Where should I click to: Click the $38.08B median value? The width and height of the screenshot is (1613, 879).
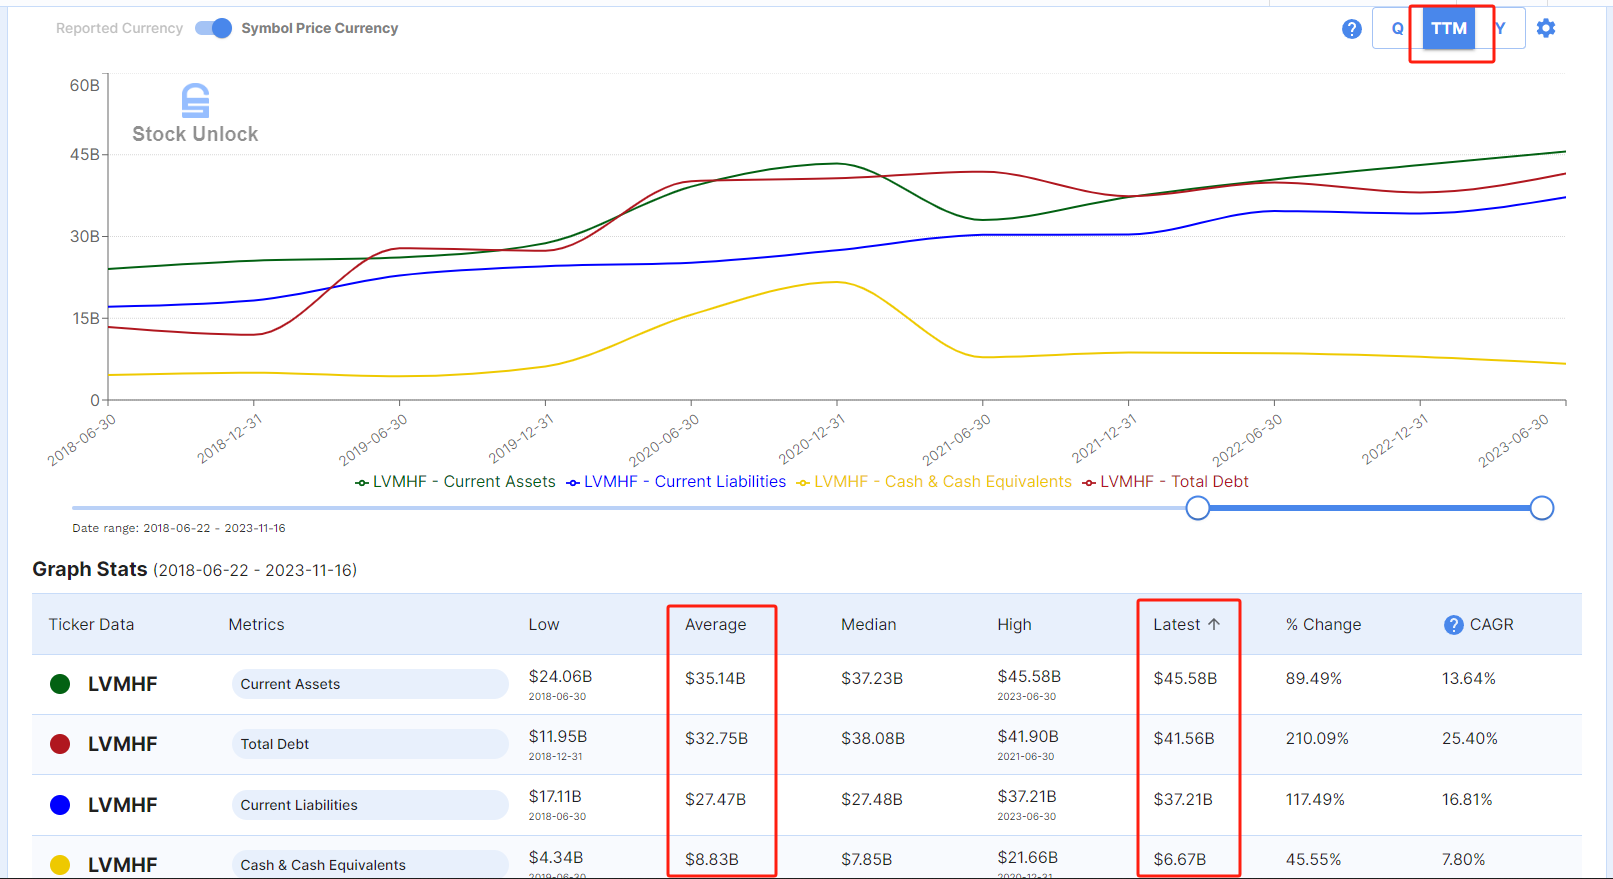pos(873,738)
